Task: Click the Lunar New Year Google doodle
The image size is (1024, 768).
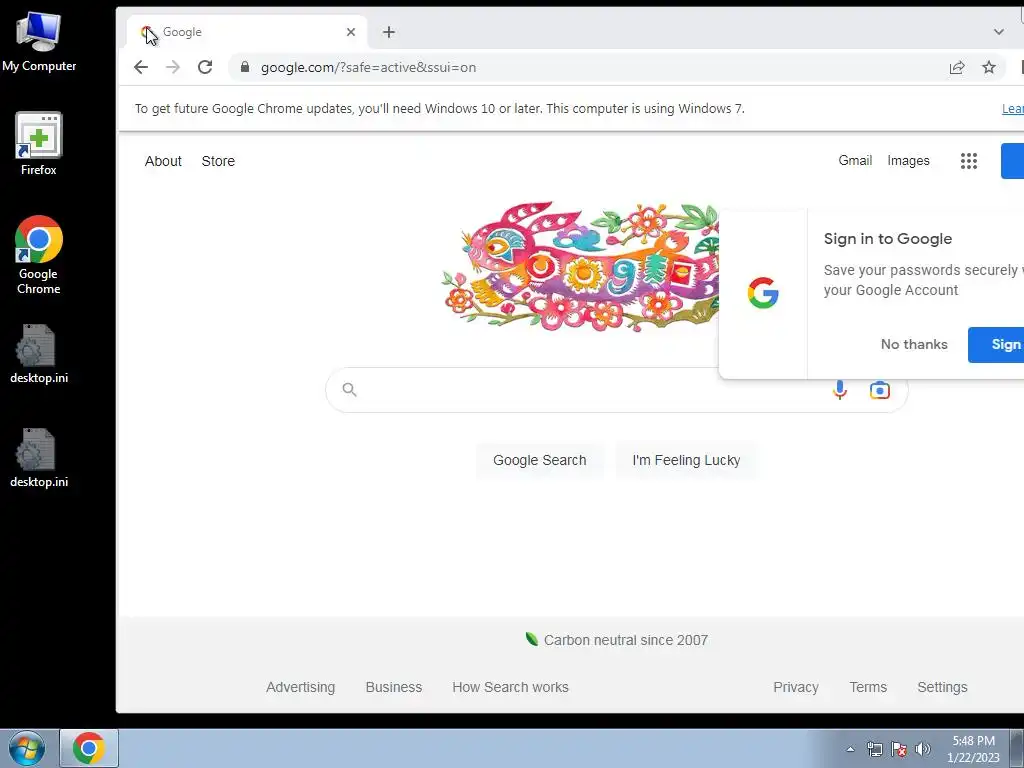Action: click(580, 266)
